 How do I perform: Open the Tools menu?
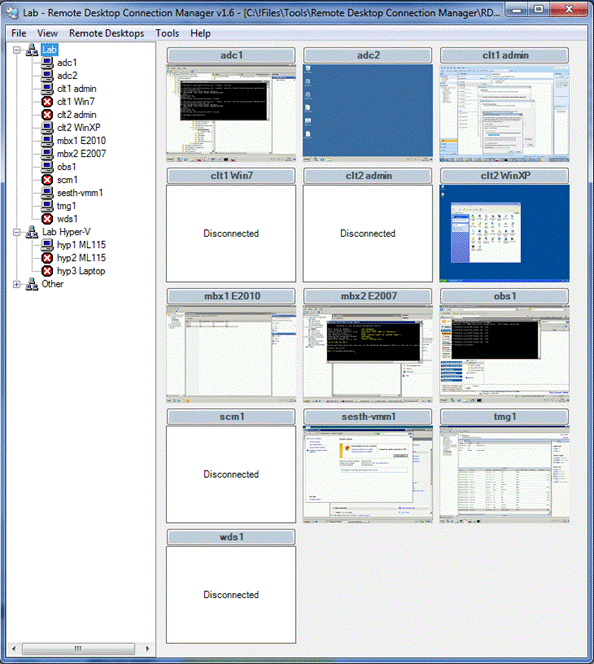pos(167,33)
